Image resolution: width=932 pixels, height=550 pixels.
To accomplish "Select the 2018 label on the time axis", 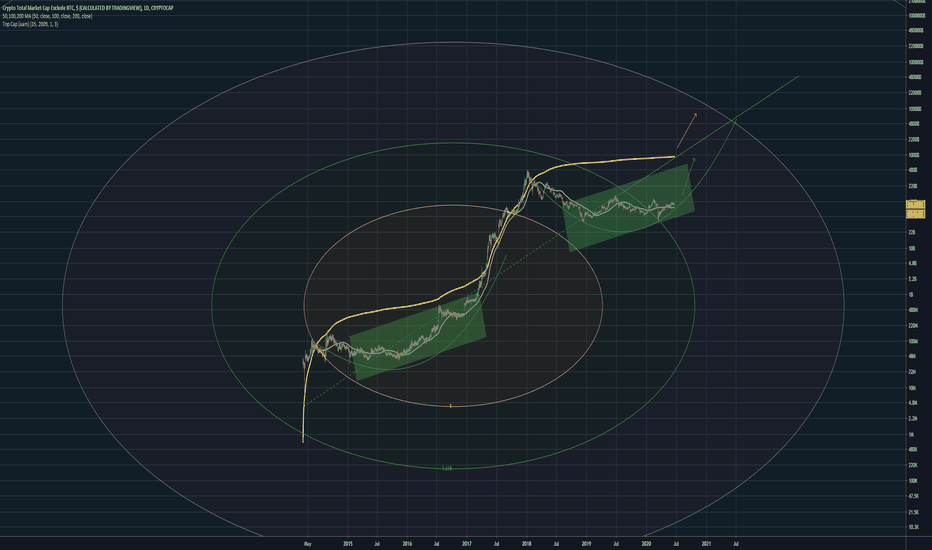I will tap(527, 543).
